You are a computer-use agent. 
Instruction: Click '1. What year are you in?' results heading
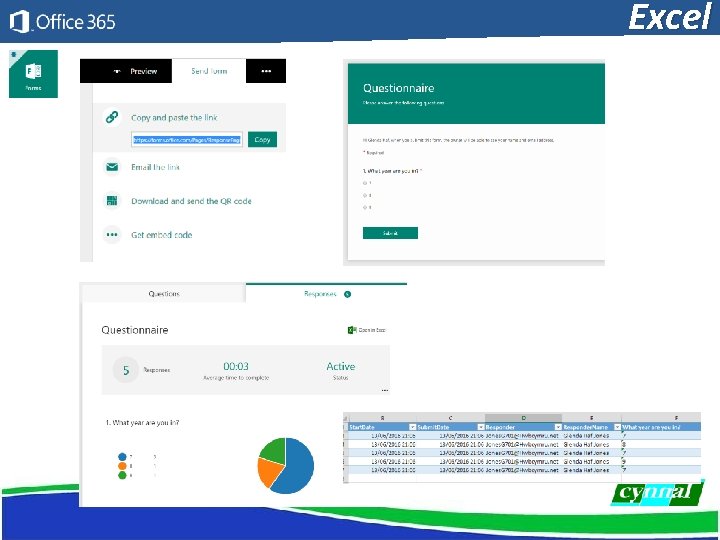[142, 422]
